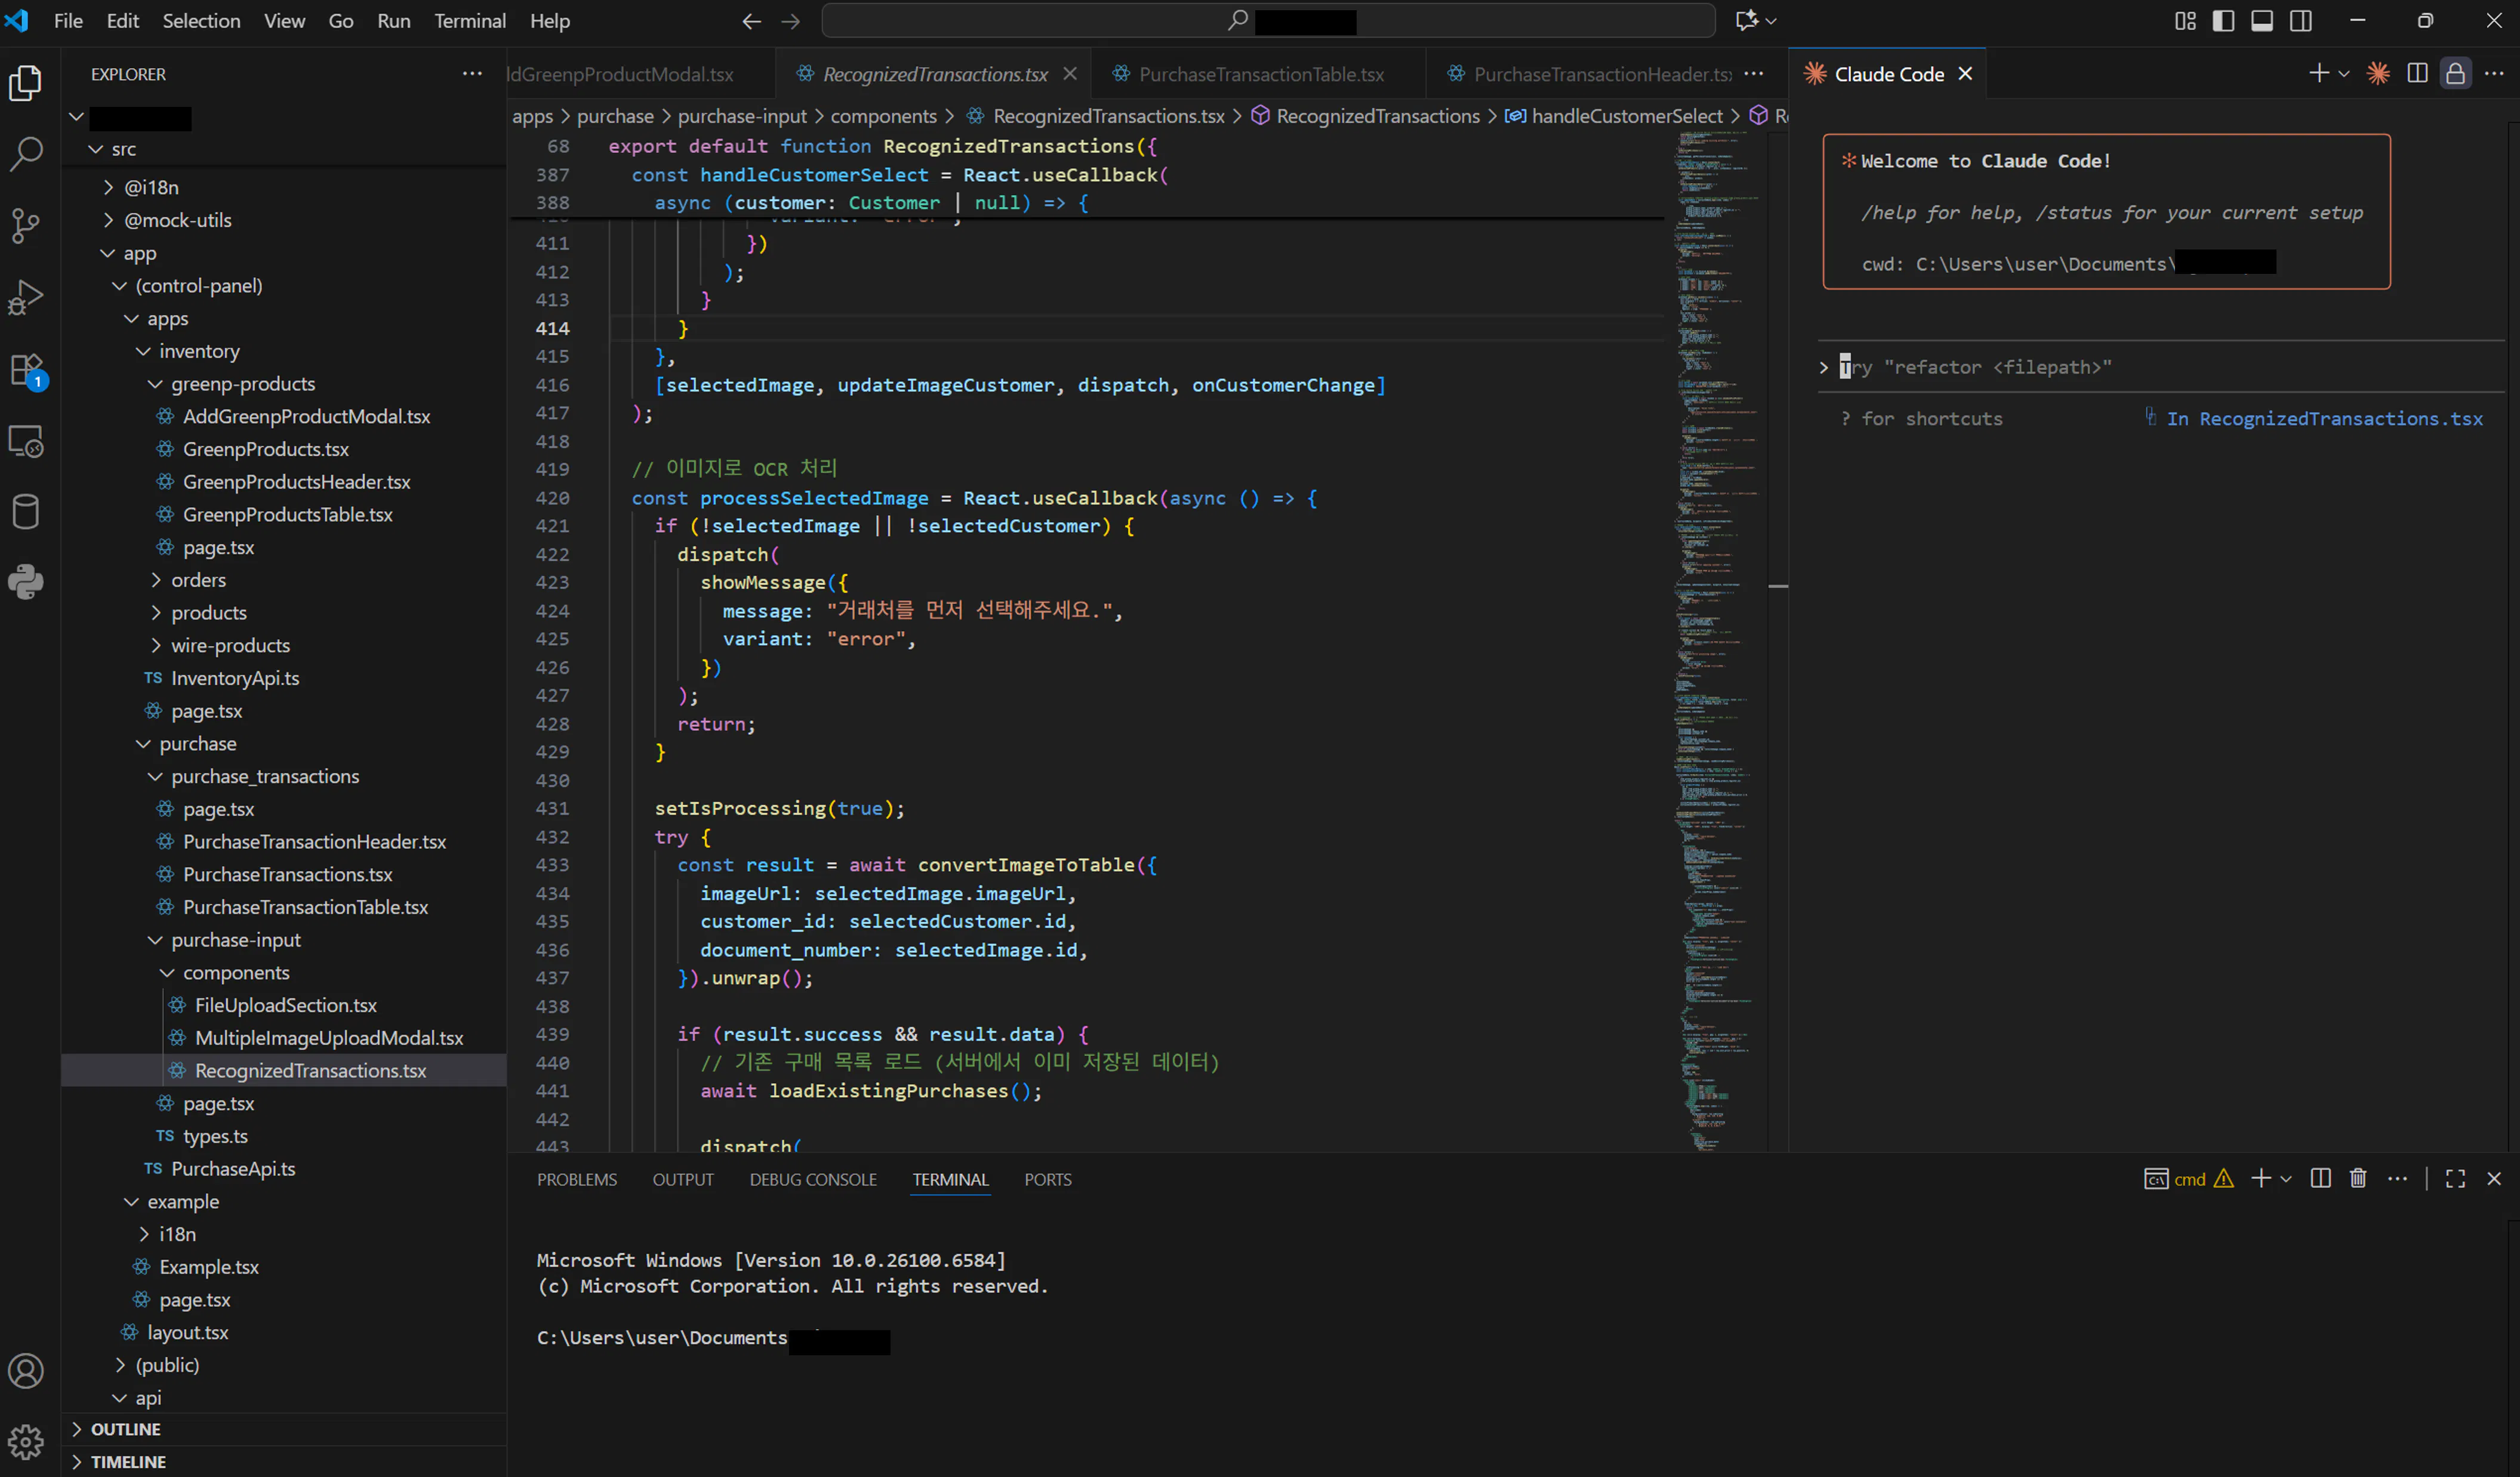Viewport: 2520px width, 1477px height.
Task: Click the handleCustomerSelect breadcrumb
Action: 1626,116
